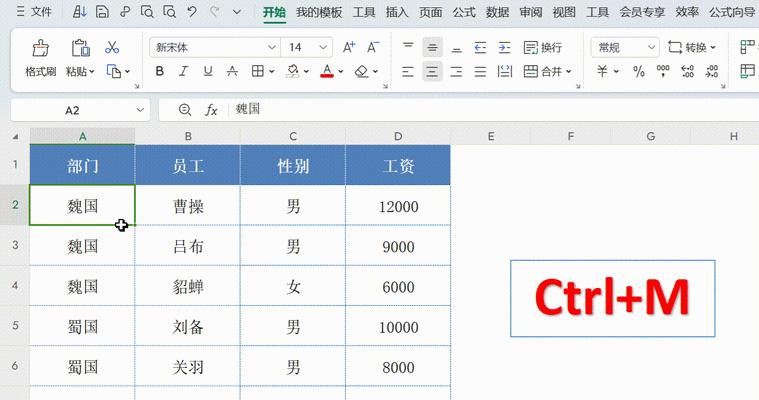Click the Copy pages icon
The width and height of the screenshot is (759, 400).
coord(114,72)
